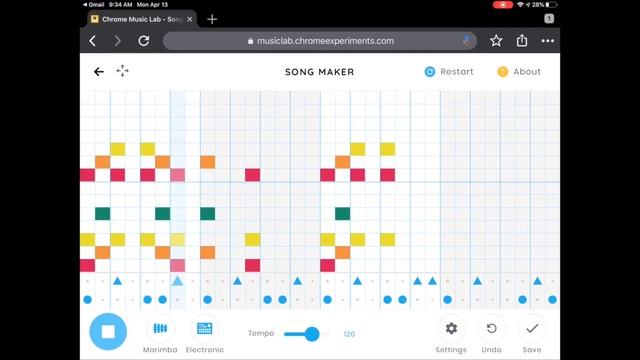Open the share sheet icon
The height and width of the screenshot is (360, 640).
522,40
